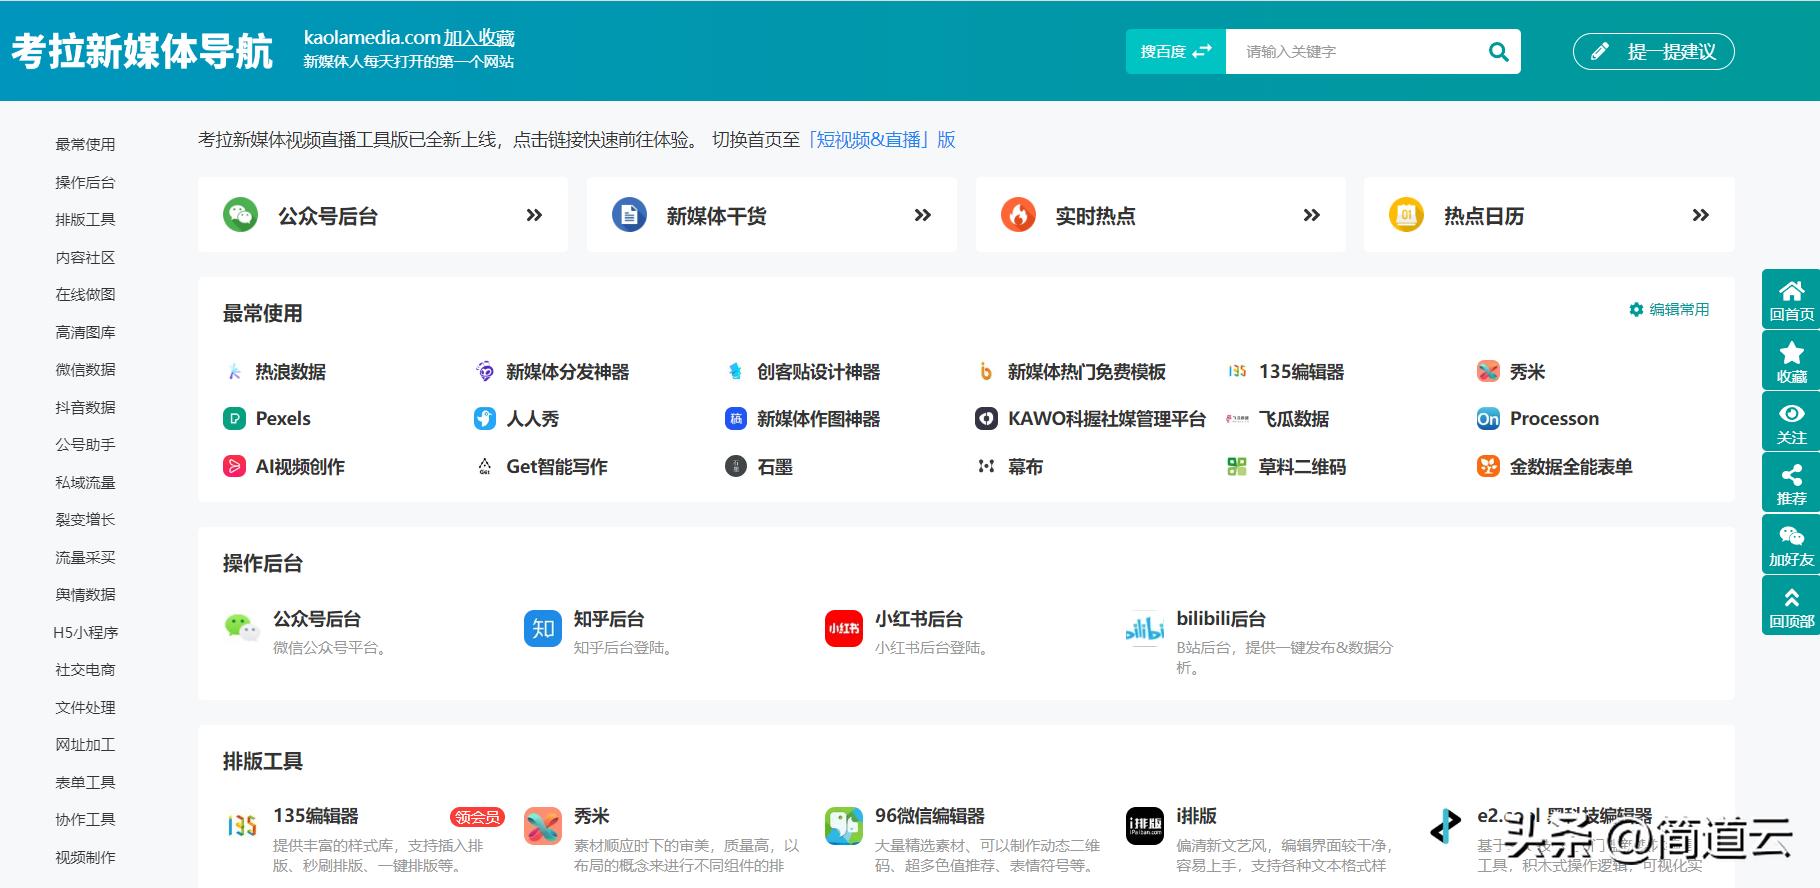Screen dimensions: 1820x888
Task: Select 视频制作 in the left sidebar
Action: point(85,857)
